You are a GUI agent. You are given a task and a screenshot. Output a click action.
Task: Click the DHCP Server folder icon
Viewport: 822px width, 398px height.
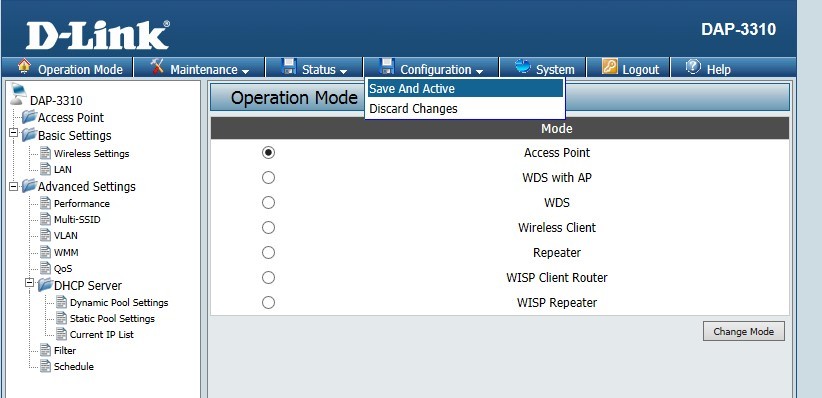point(46,285)
